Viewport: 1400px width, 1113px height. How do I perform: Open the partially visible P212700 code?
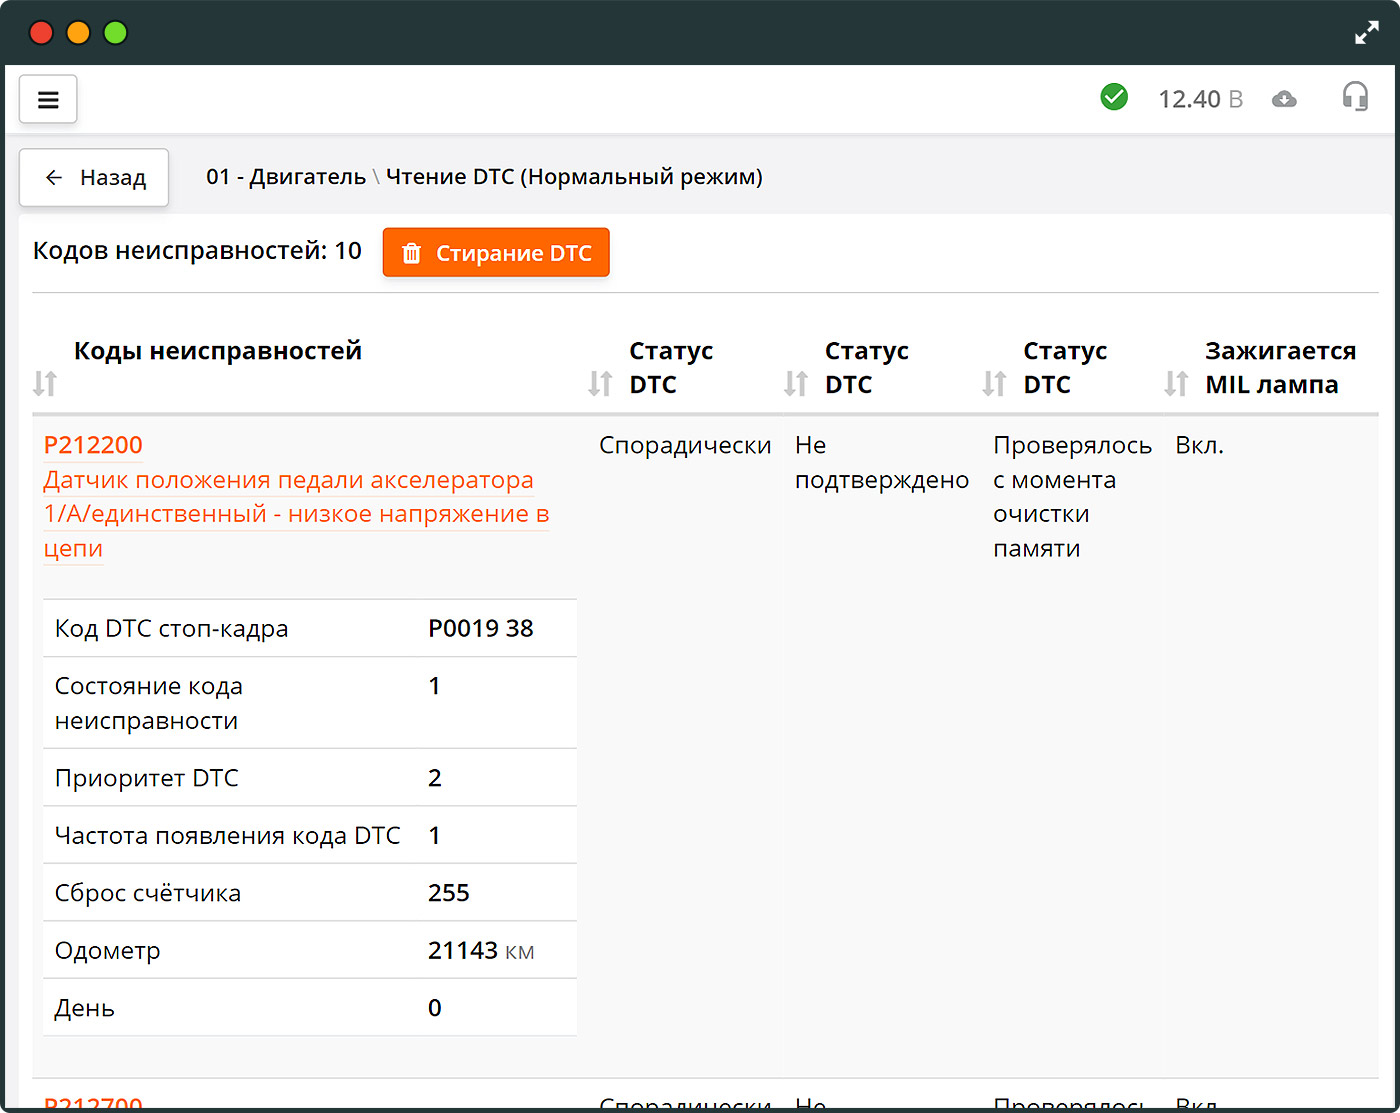tap(93, 1103)
